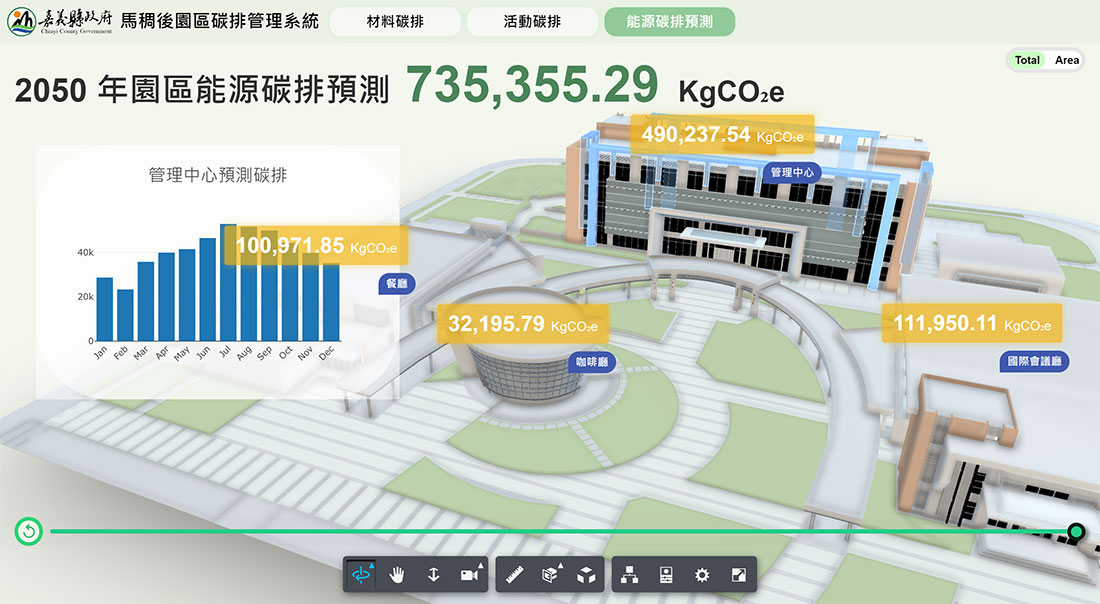Toggle full screen mode icon

pyautogui.click(x=739, y=575)
